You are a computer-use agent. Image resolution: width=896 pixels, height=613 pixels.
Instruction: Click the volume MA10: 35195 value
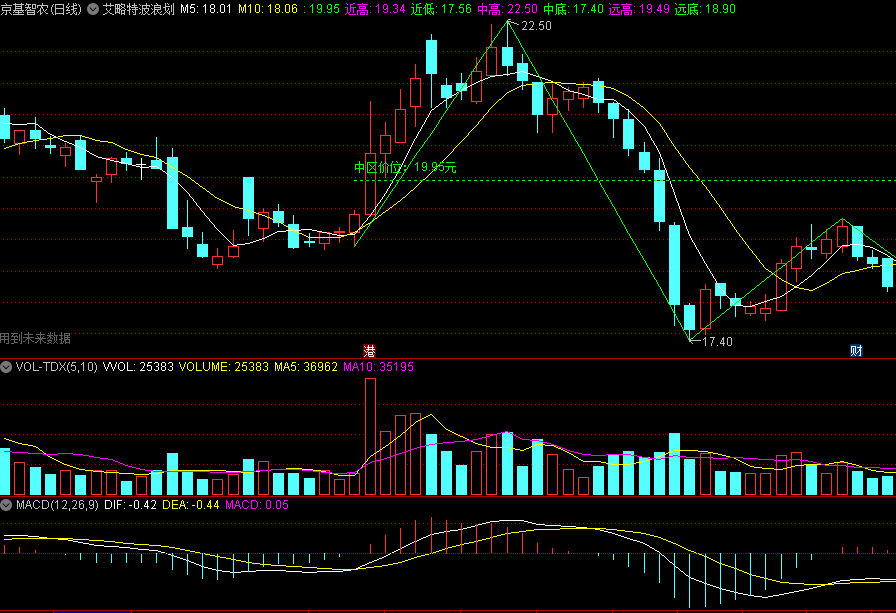tap(378, 367)
